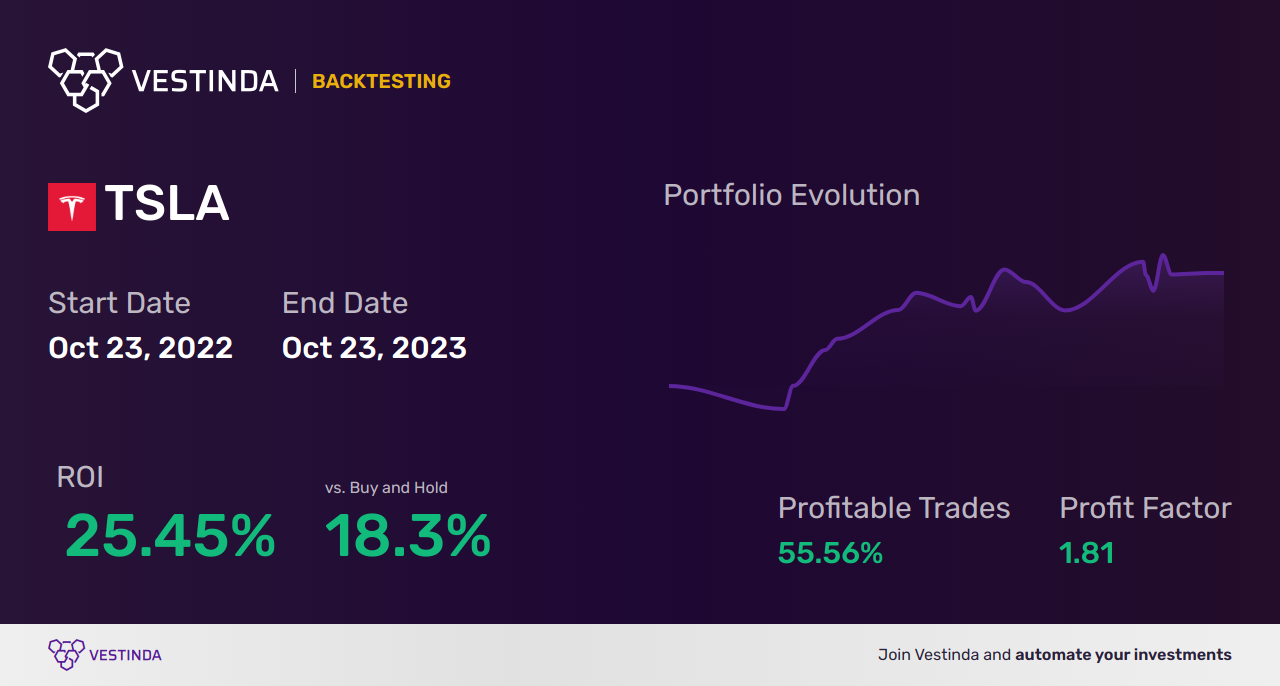Click the red Tesla logo icon
This screenshot has height=686, width=1280.
72,207
